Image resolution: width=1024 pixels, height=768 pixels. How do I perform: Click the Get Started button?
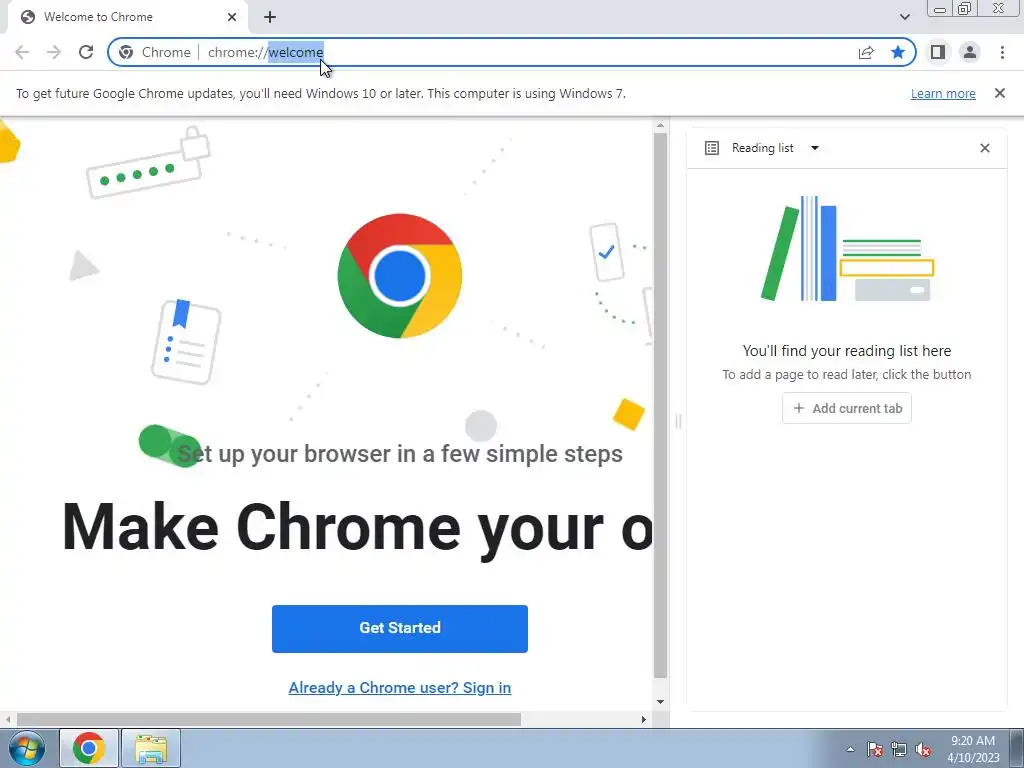[400, 628]
